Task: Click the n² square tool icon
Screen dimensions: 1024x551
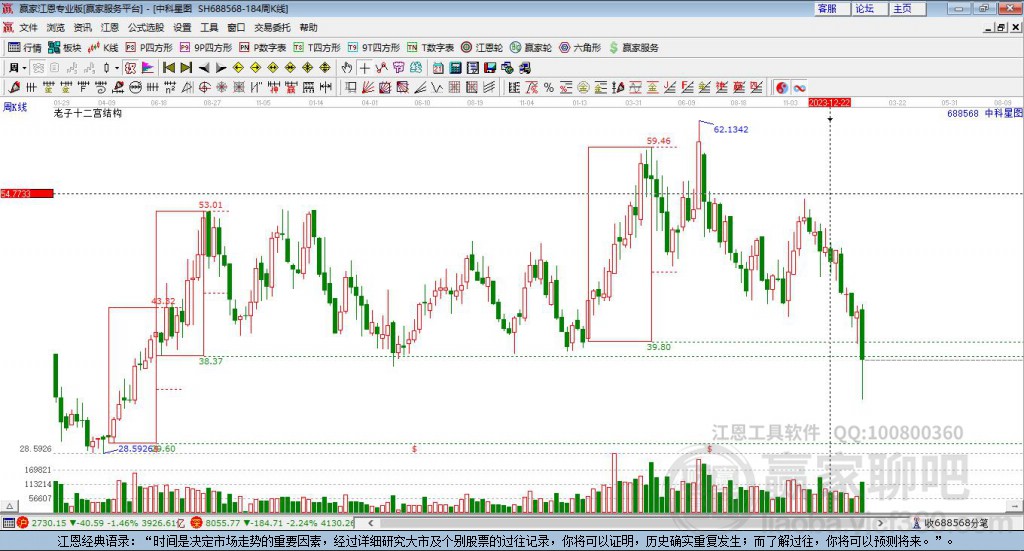Action: click(170, 87)
